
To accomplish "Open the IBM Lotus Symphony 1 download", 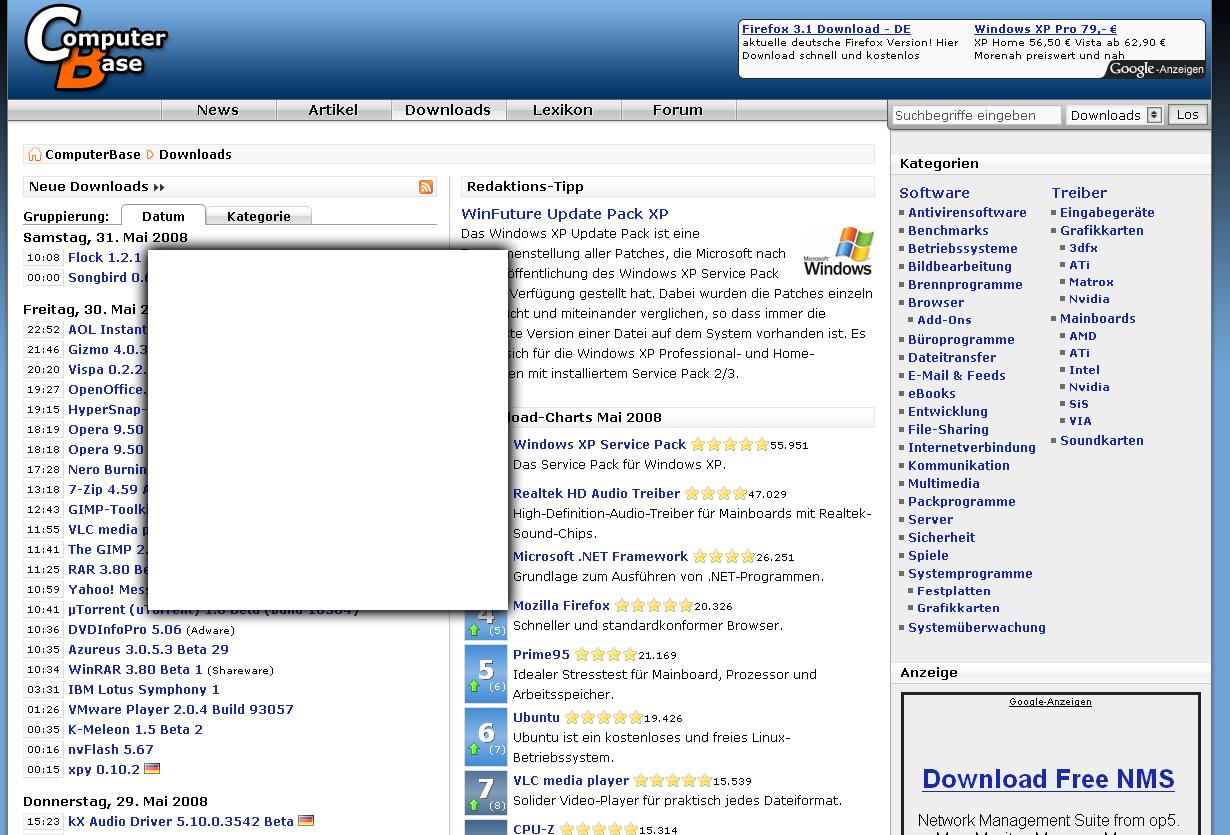I will coord(144,690).
